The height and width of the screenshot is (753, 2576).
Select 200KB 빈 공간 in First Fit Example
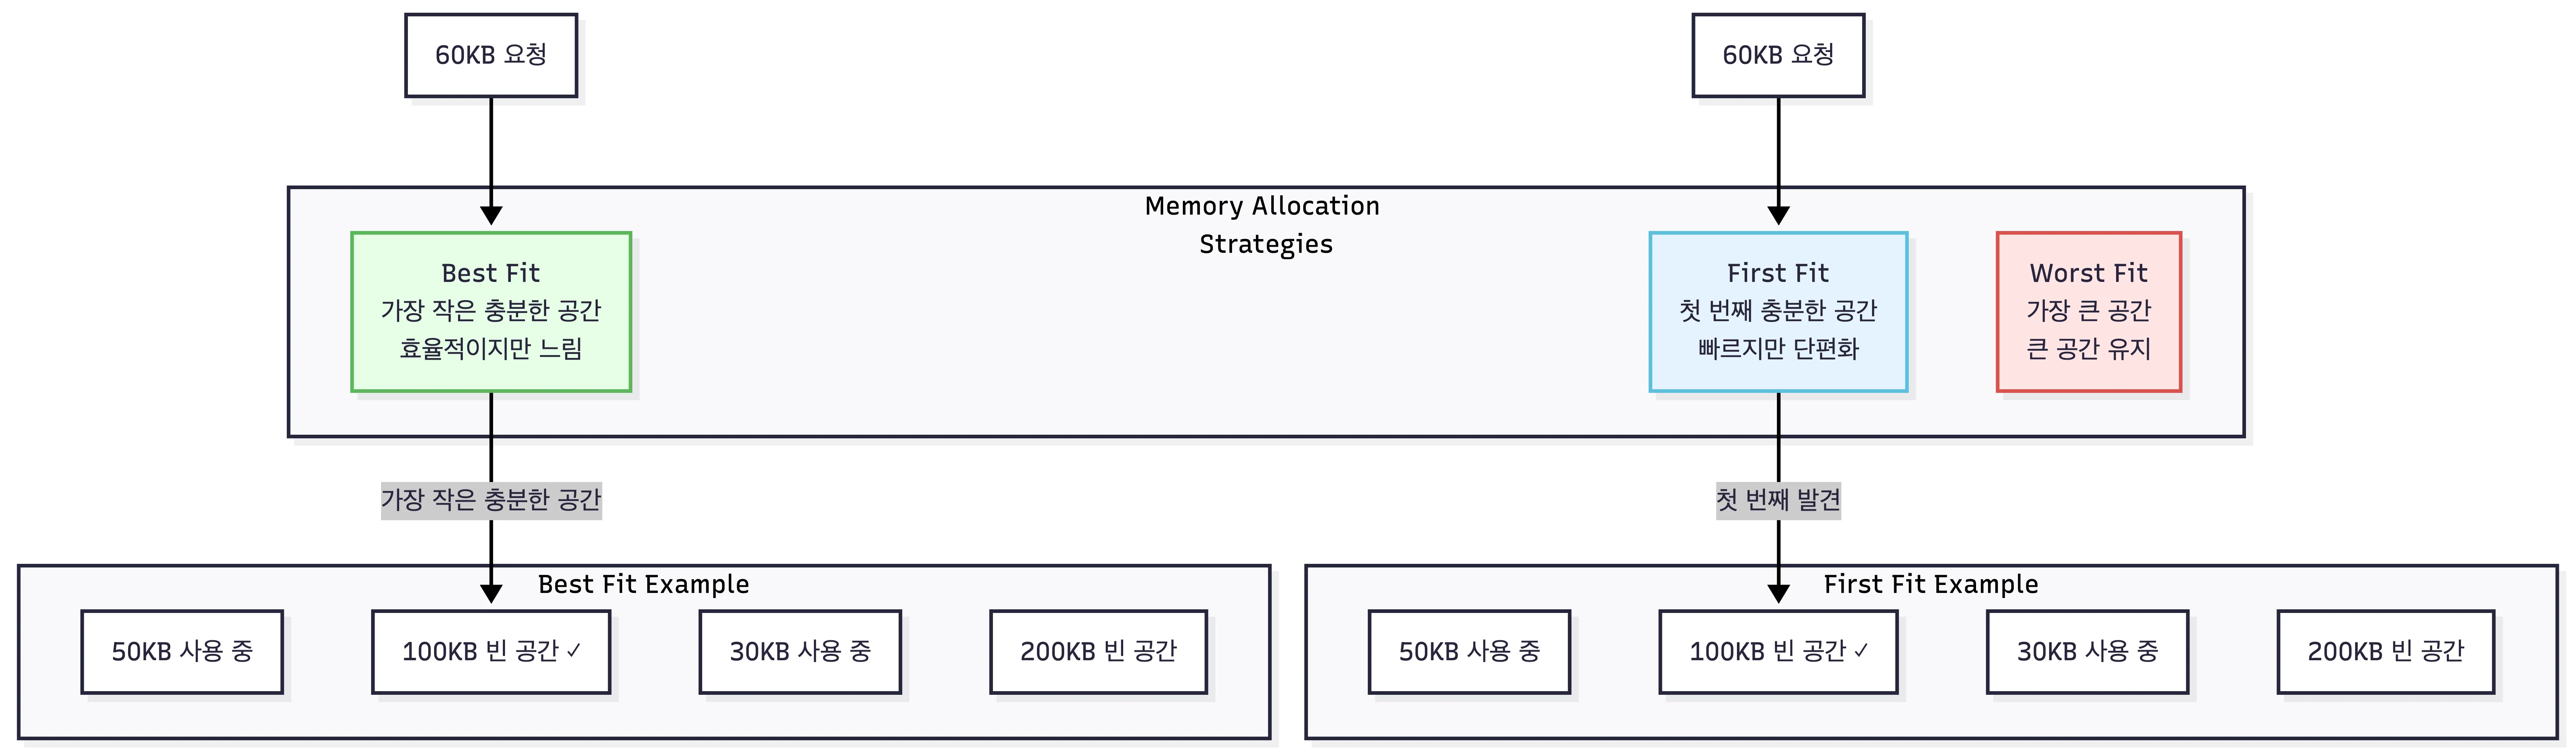point(2385,651)
